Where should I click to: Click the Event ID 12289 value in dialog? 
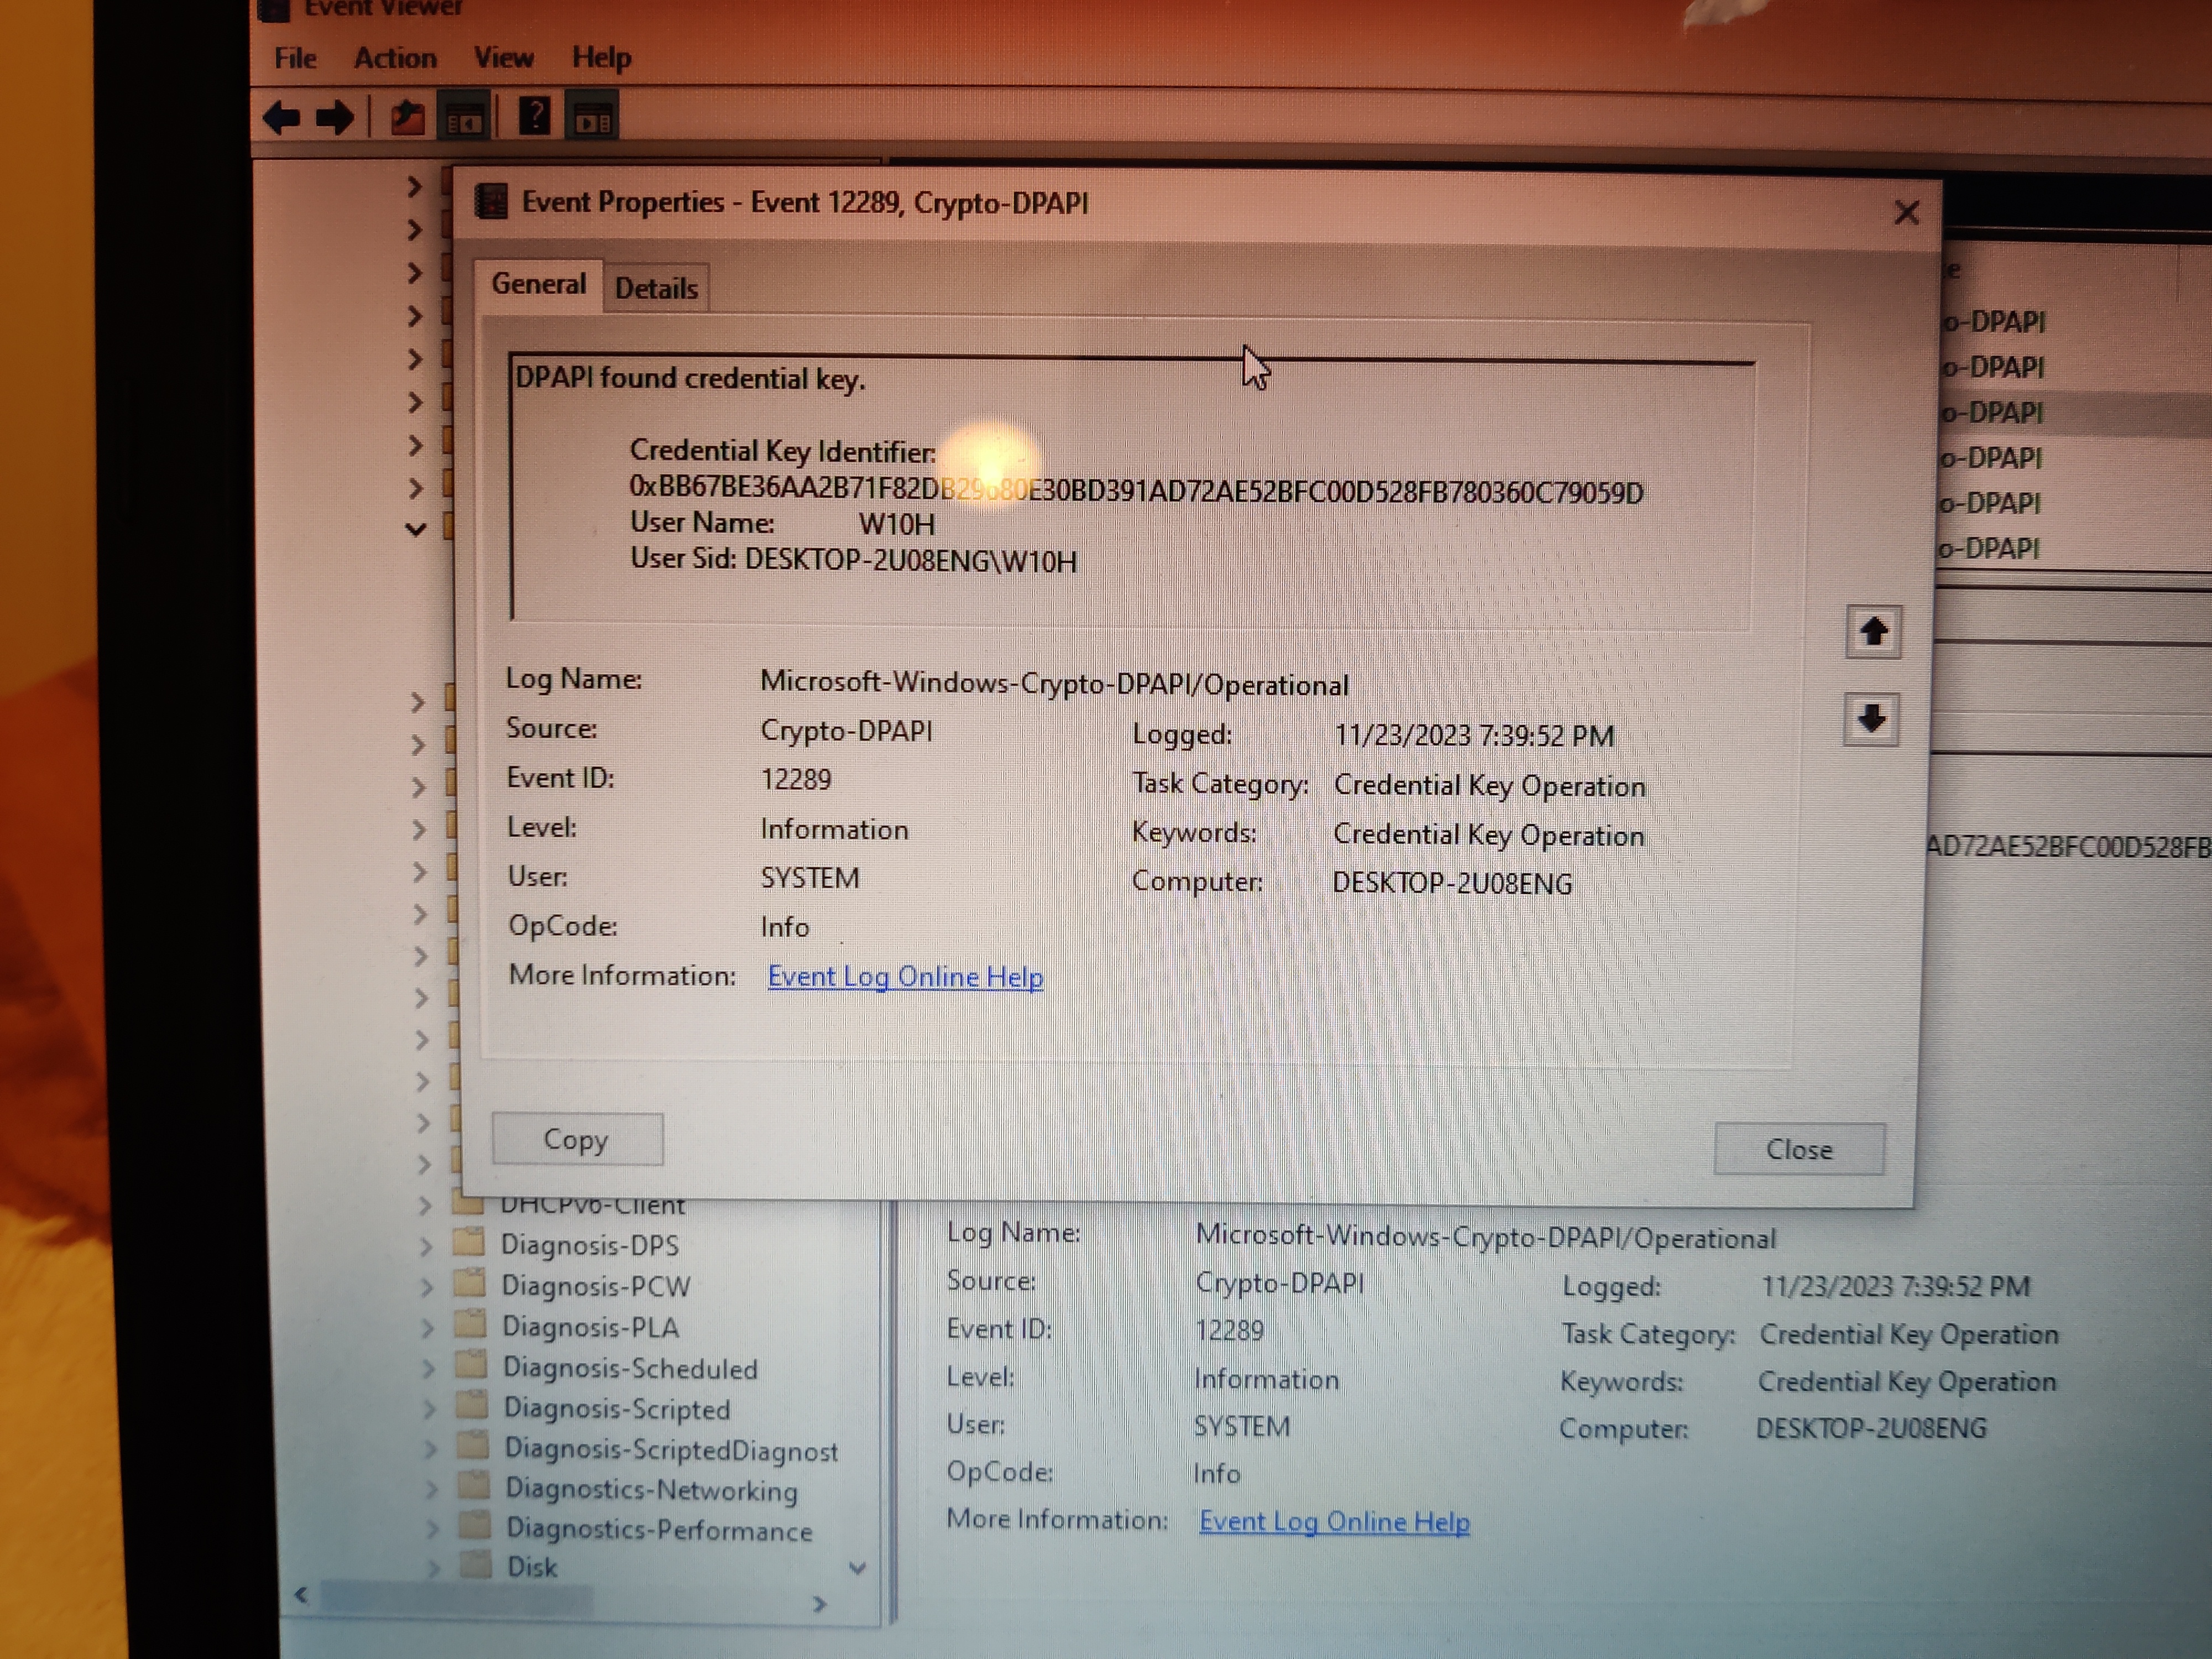pyautogui.click(x=796, y=779)
